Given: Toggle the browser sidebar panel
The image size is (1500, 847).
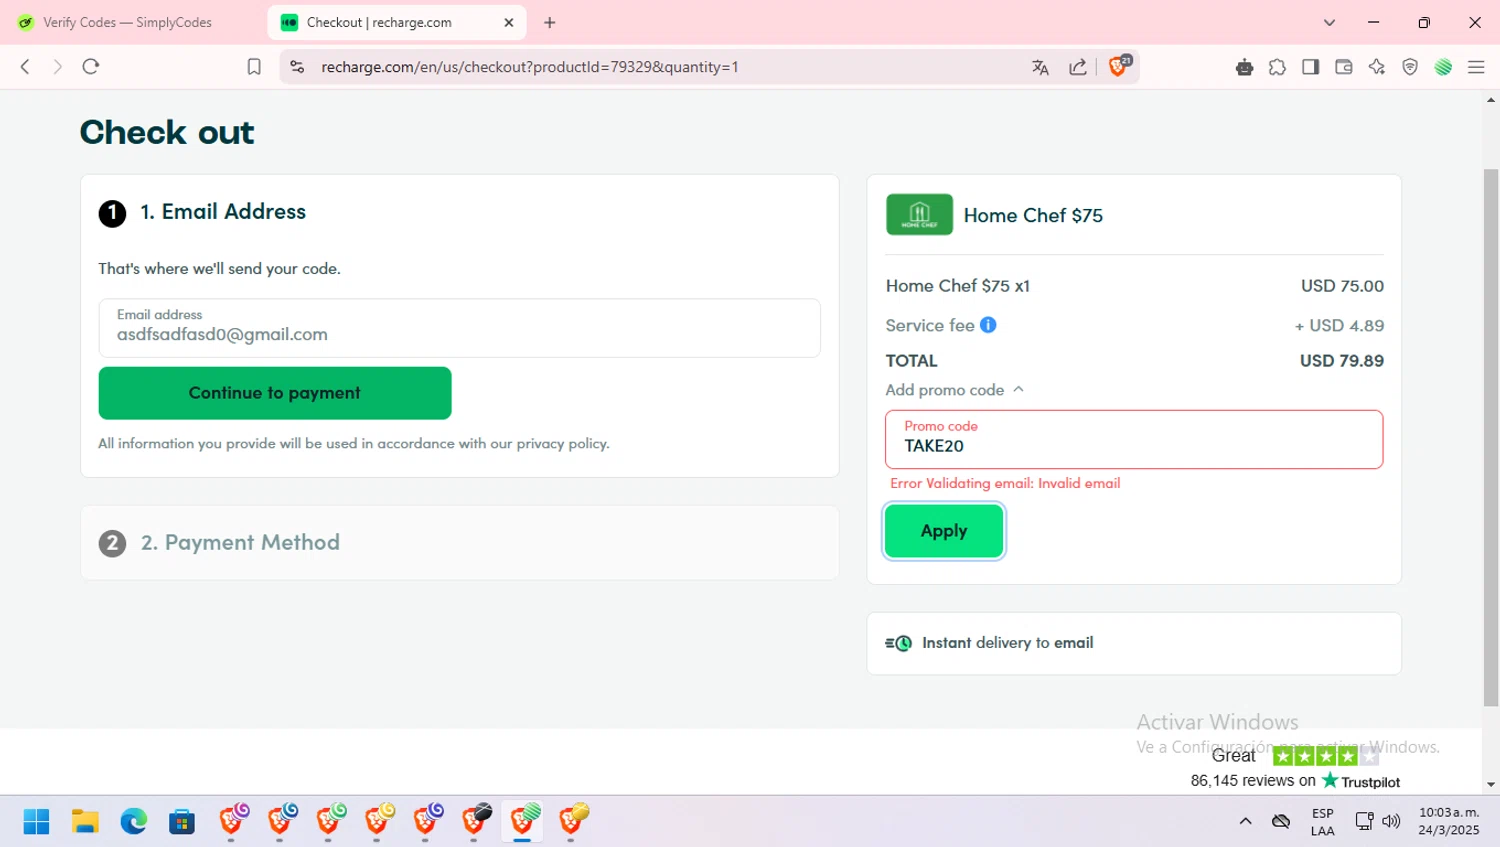Looking at the screenshot, I should click(x=1310, y=67).
